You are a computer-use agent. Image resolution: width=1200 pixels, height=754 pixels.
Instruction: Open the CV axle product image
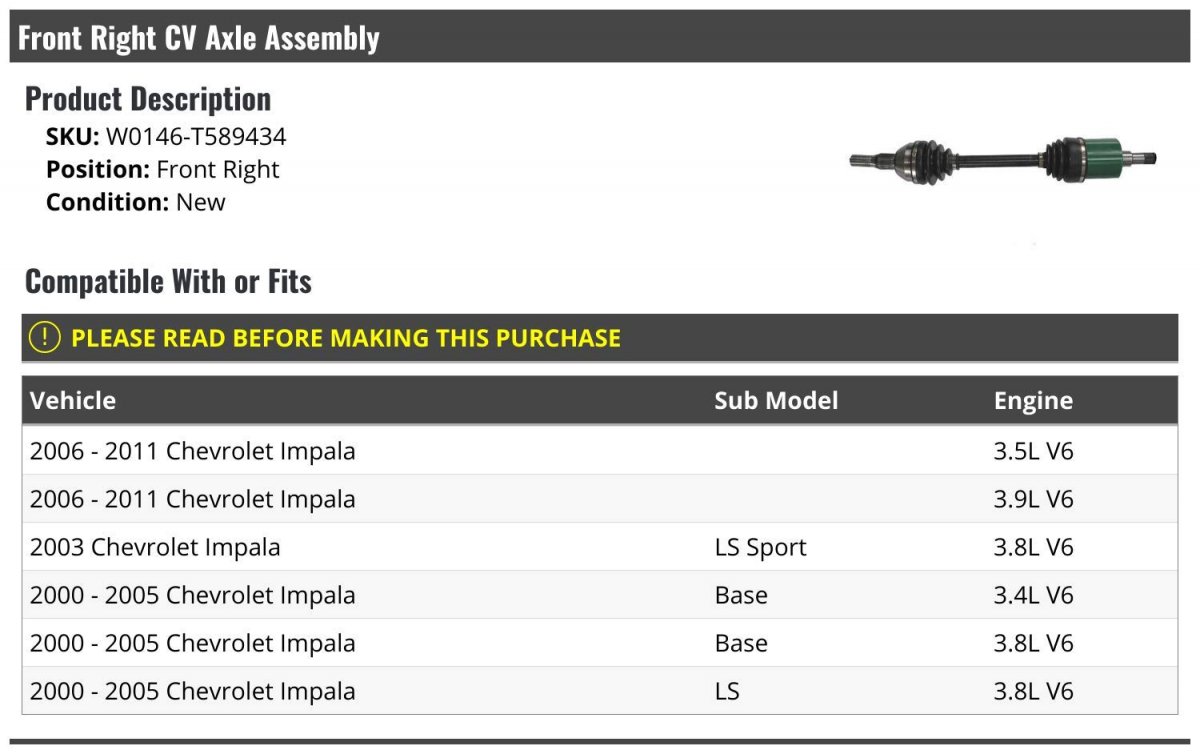(1003, 159)
